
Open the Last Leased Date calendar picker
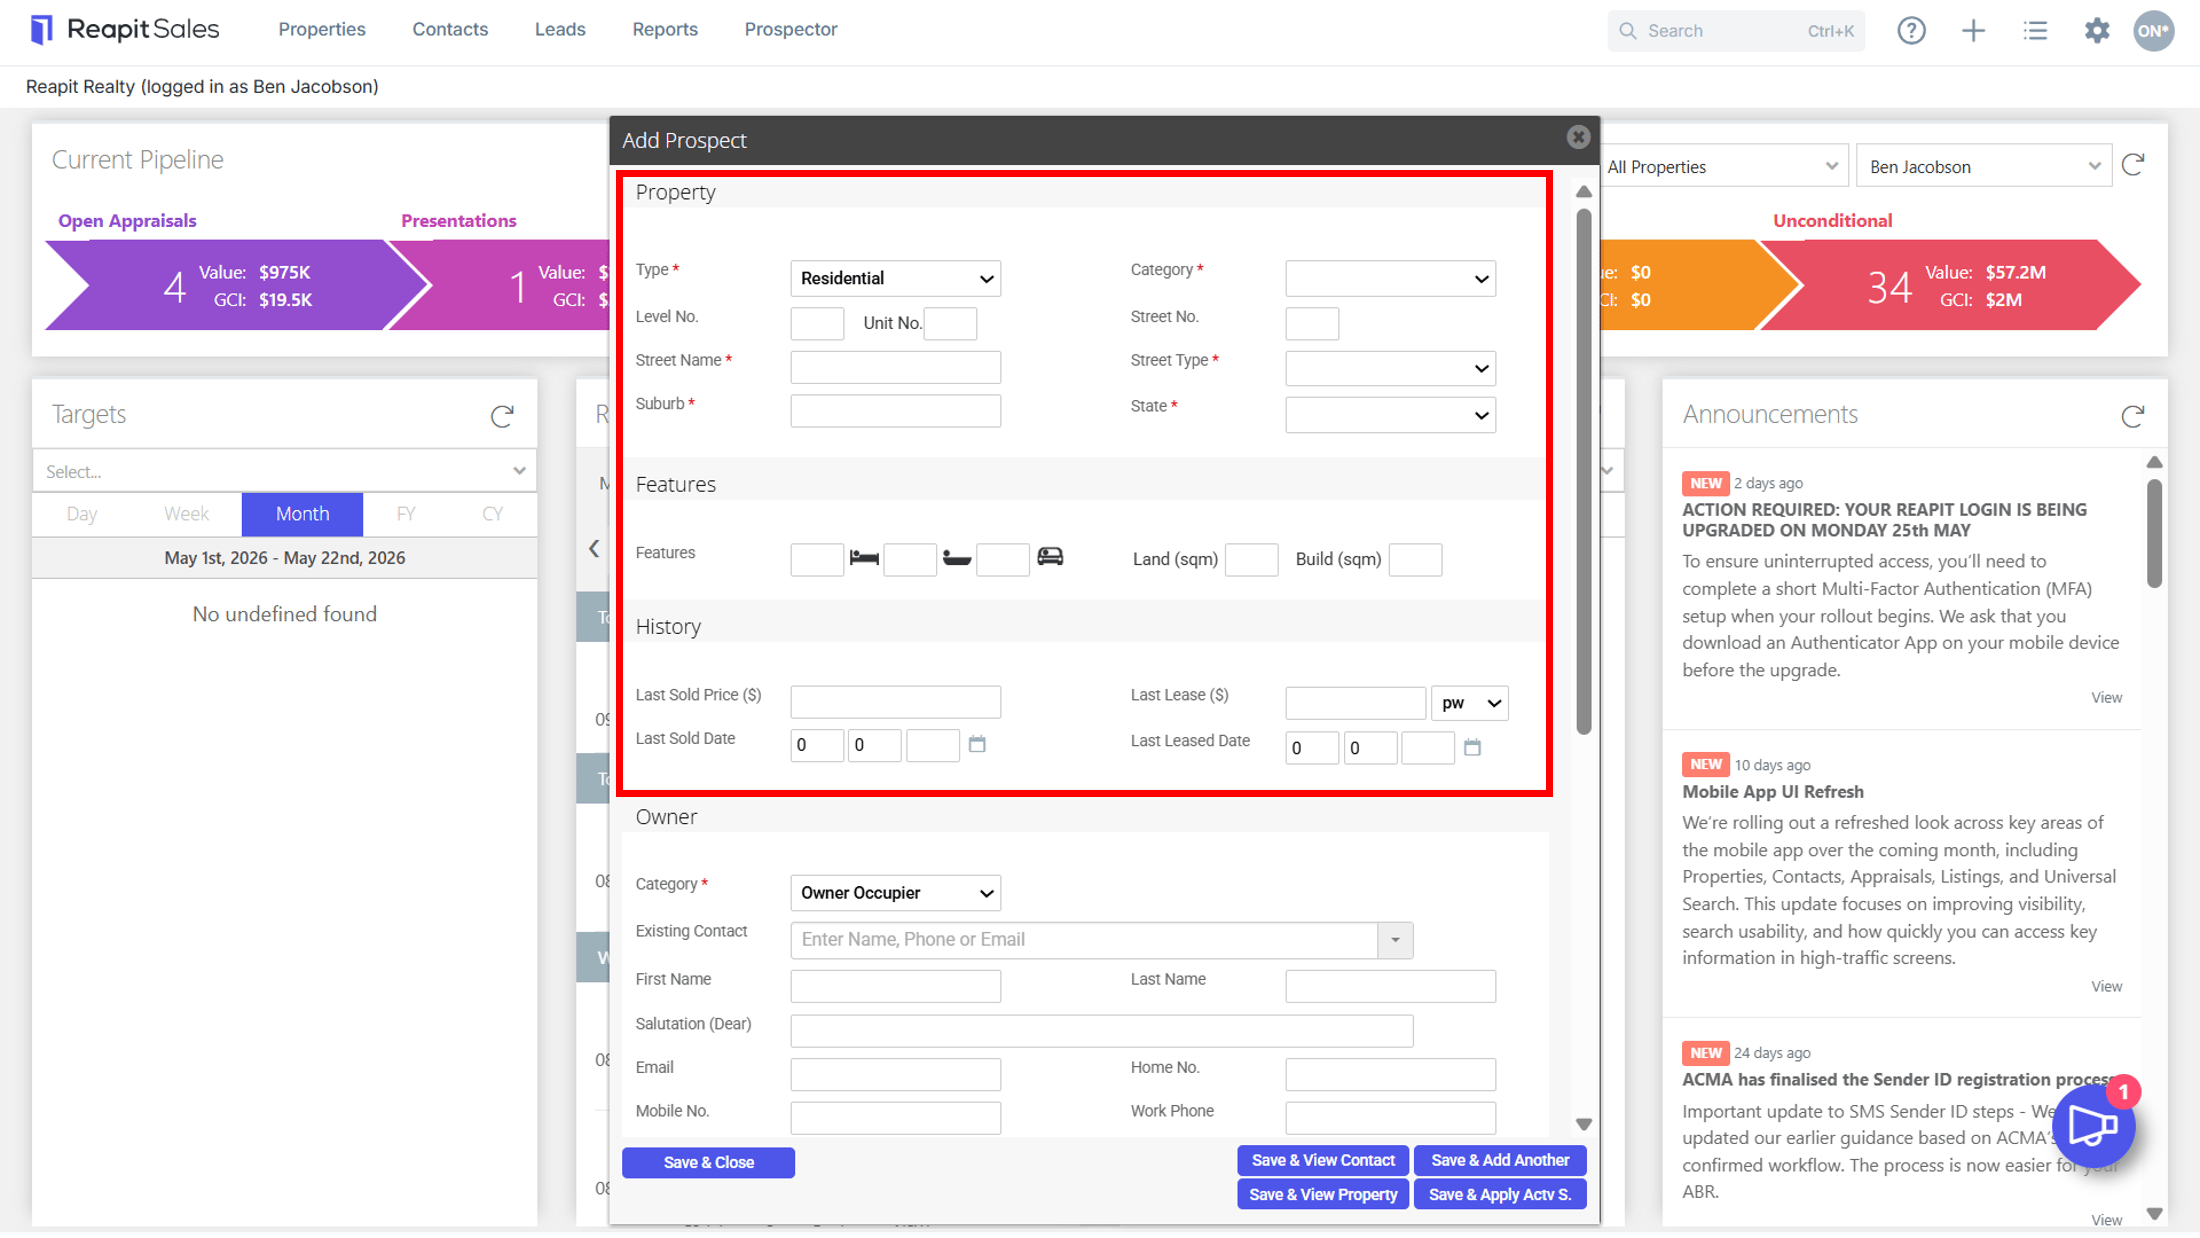tap(1472, 747)
